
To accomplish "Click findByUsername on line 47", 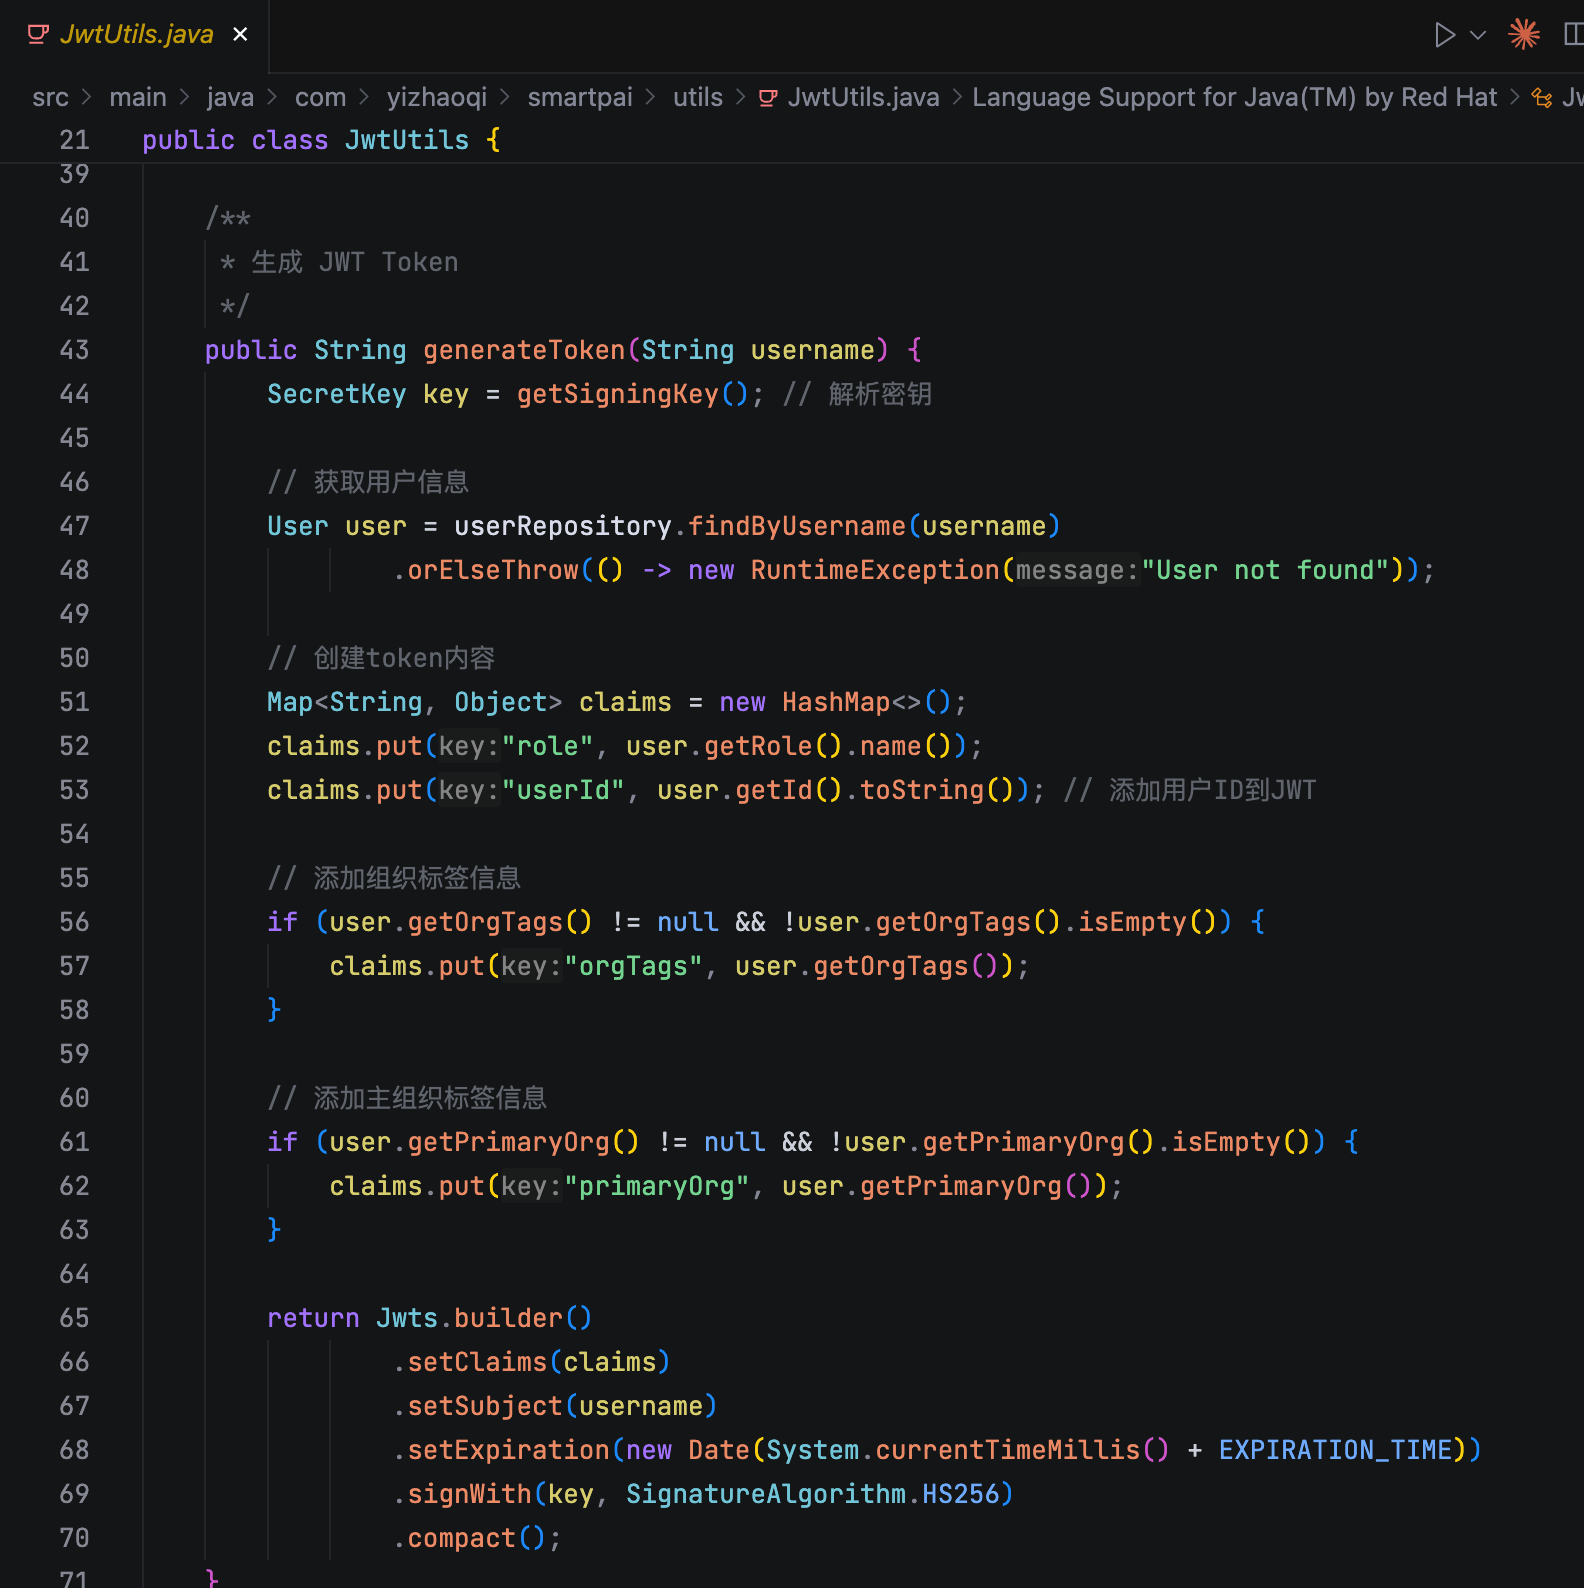I will pos(797,526).
